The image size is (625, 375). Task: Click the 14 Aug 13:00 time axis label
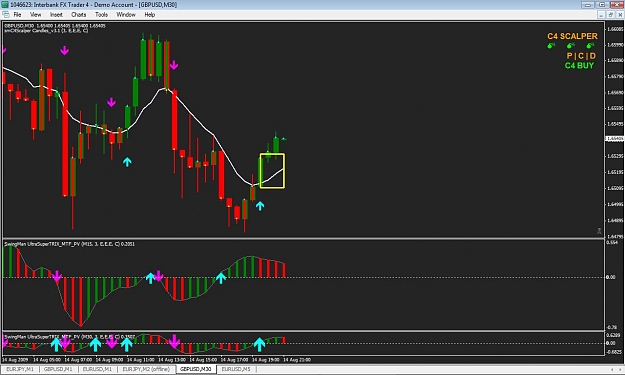[172, 359]
